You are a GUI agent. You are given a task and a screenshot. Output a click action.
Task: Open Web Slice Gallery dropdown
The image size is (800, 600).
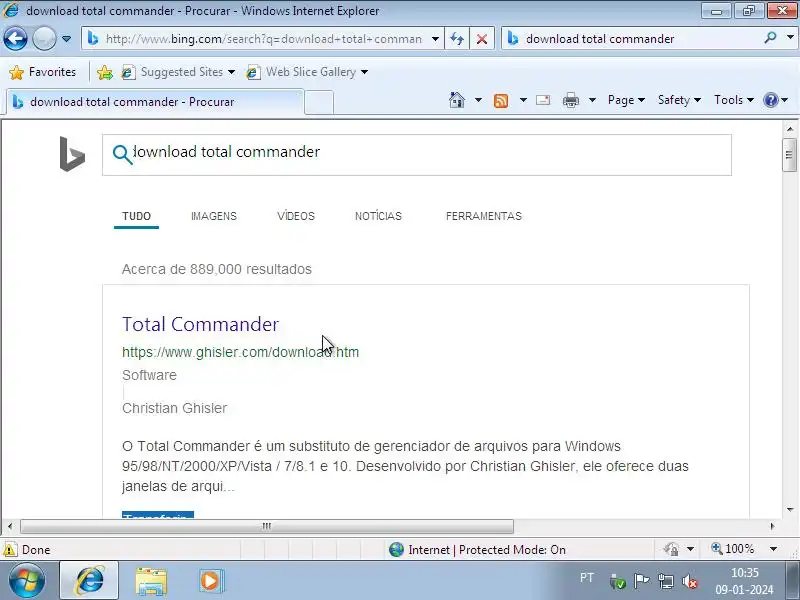307,72
